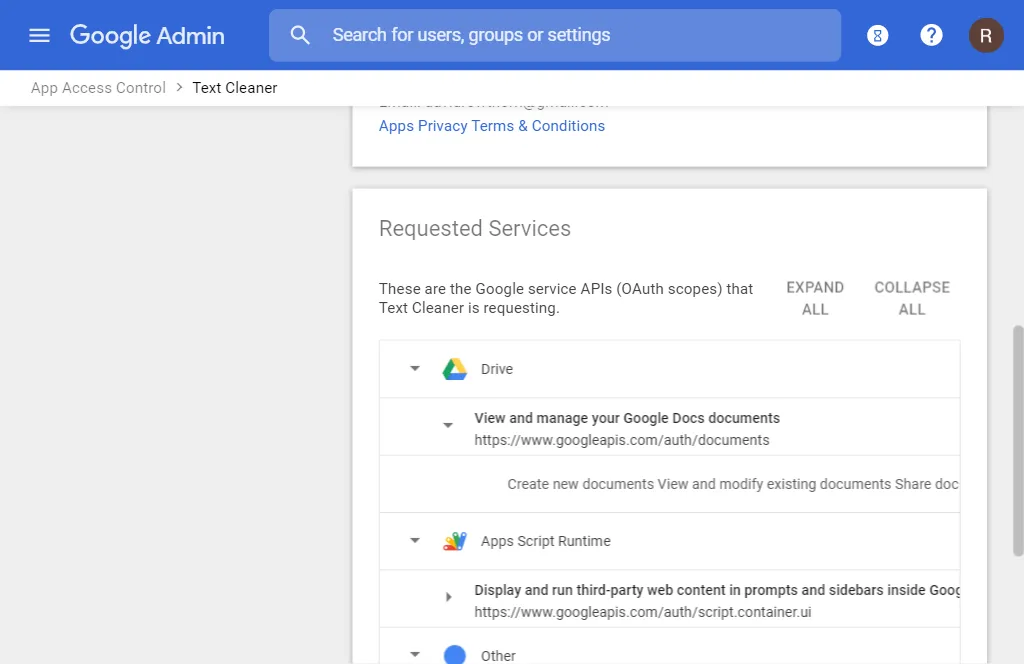The width and height of the screenshot is (1024, 664).
Task: Click the Apps Script Runtime icon
Action: click(455, 541)
